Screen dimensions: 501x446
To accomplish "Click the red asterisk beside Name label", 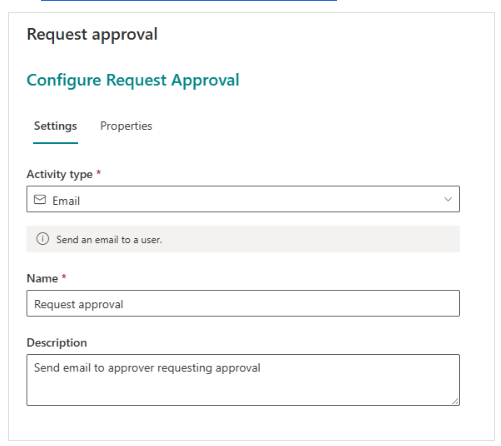I will click(x=64, y=277).
